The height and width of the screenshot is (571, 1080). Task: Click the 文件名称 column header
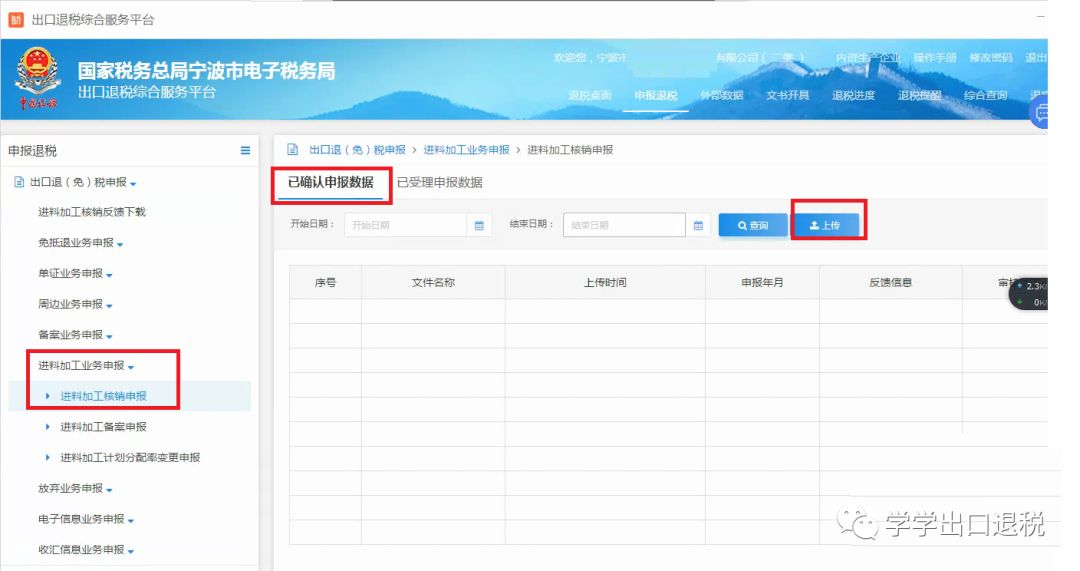coord(433,282)
